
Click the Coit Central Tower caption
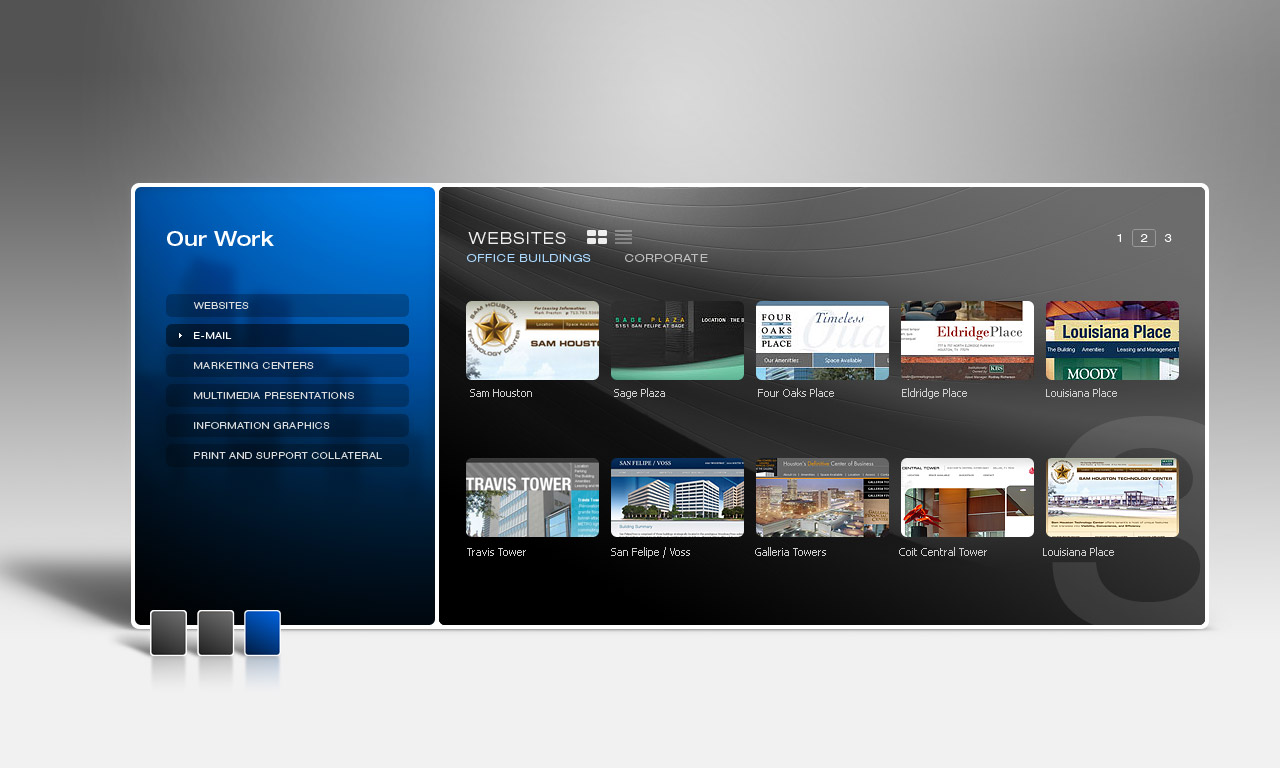tap(943, 552)
